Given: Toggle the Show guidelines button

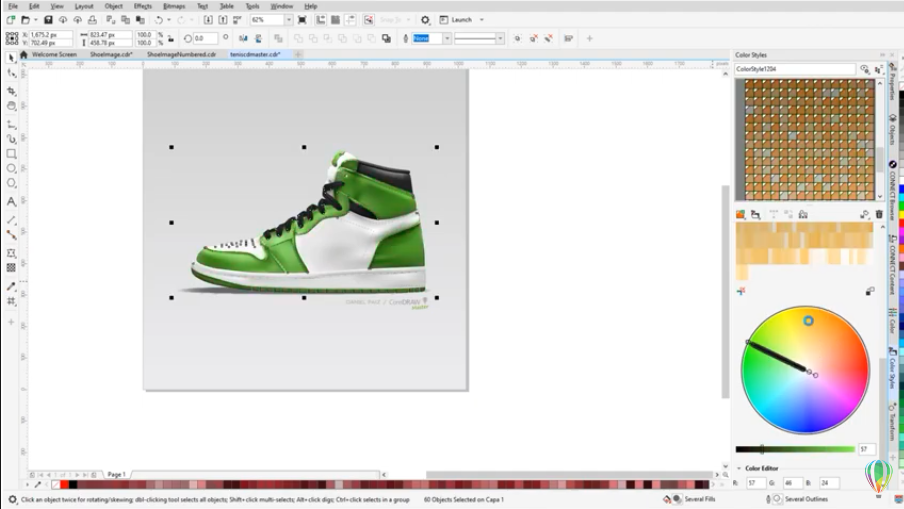Looking at the screenshot, I should coord(350,20).
